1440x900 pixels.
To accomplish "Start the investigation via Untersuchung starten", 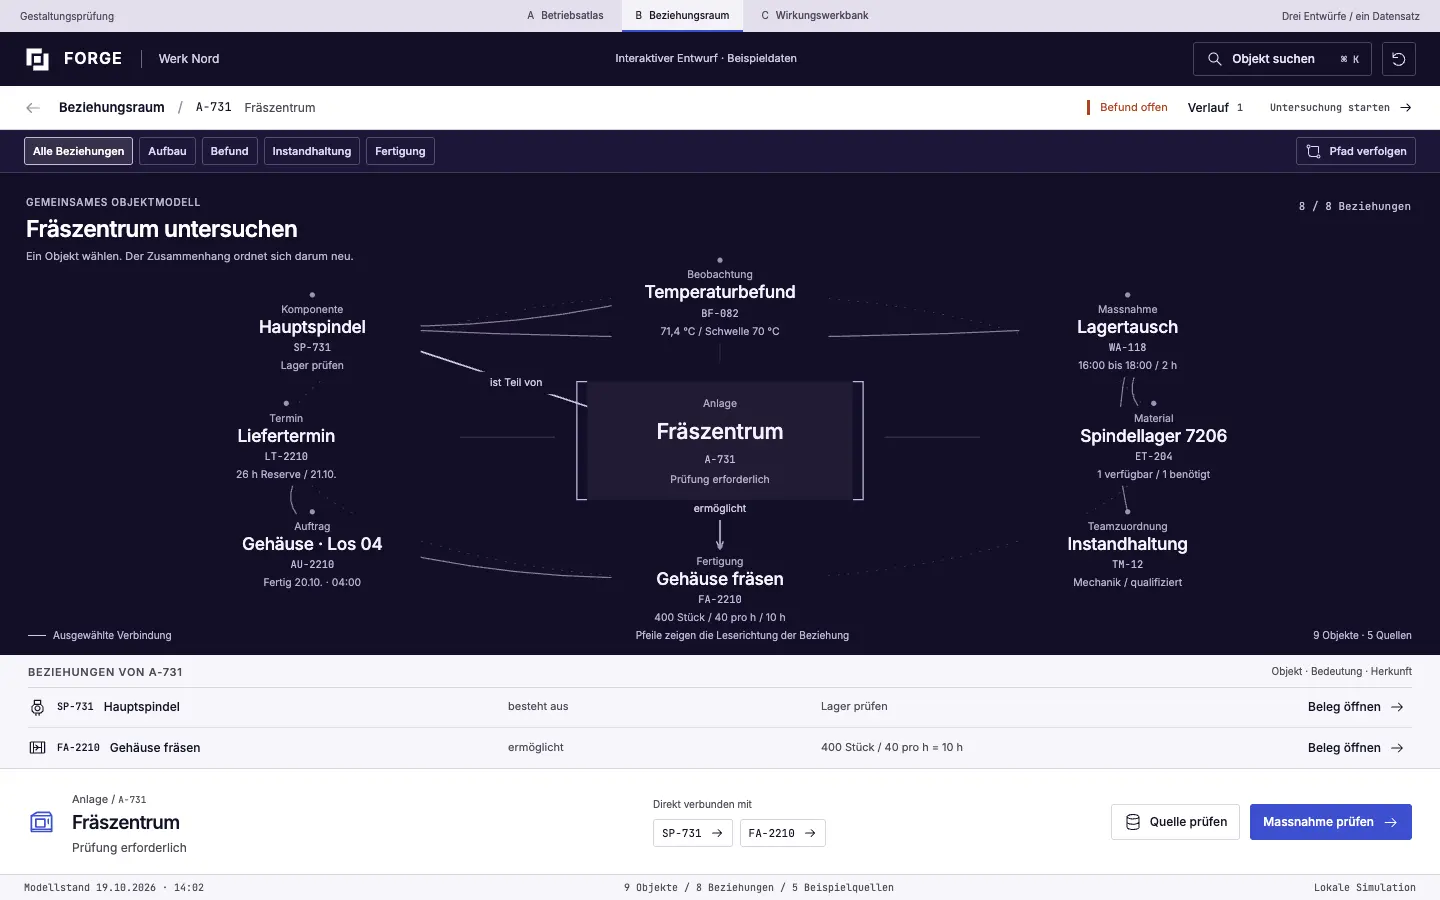I will 1341,108.
